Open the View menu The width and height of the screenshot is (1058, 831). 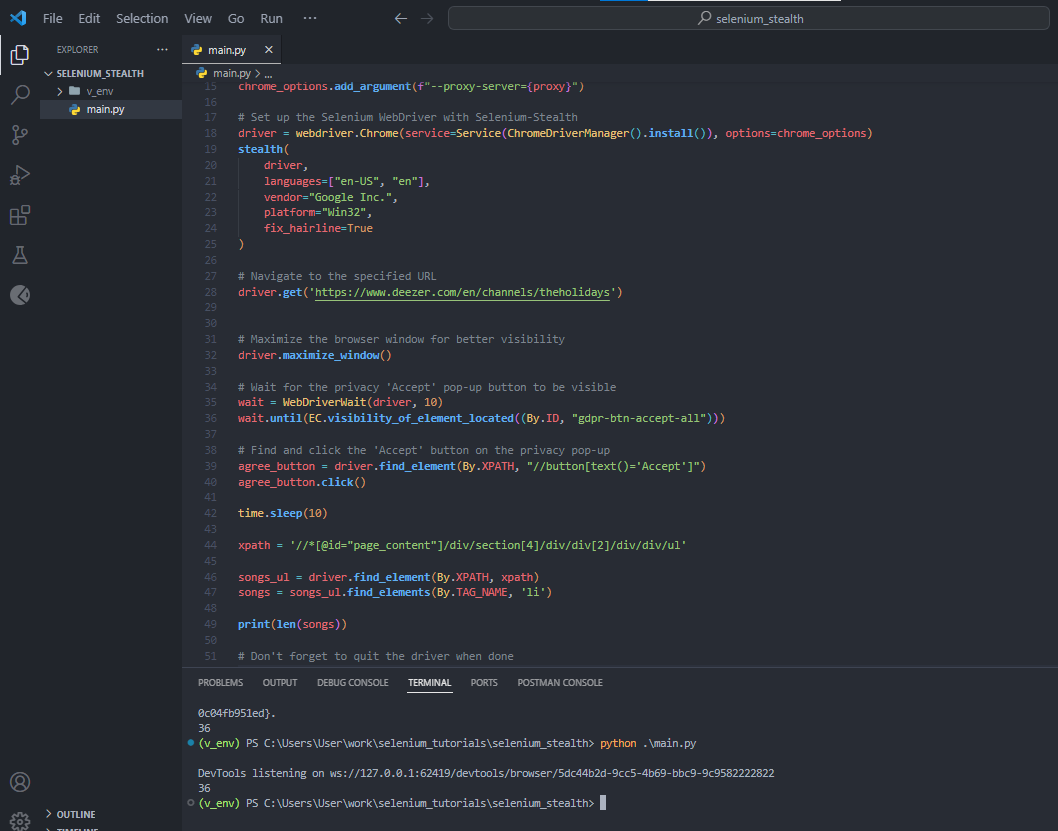tap(198, 18)
